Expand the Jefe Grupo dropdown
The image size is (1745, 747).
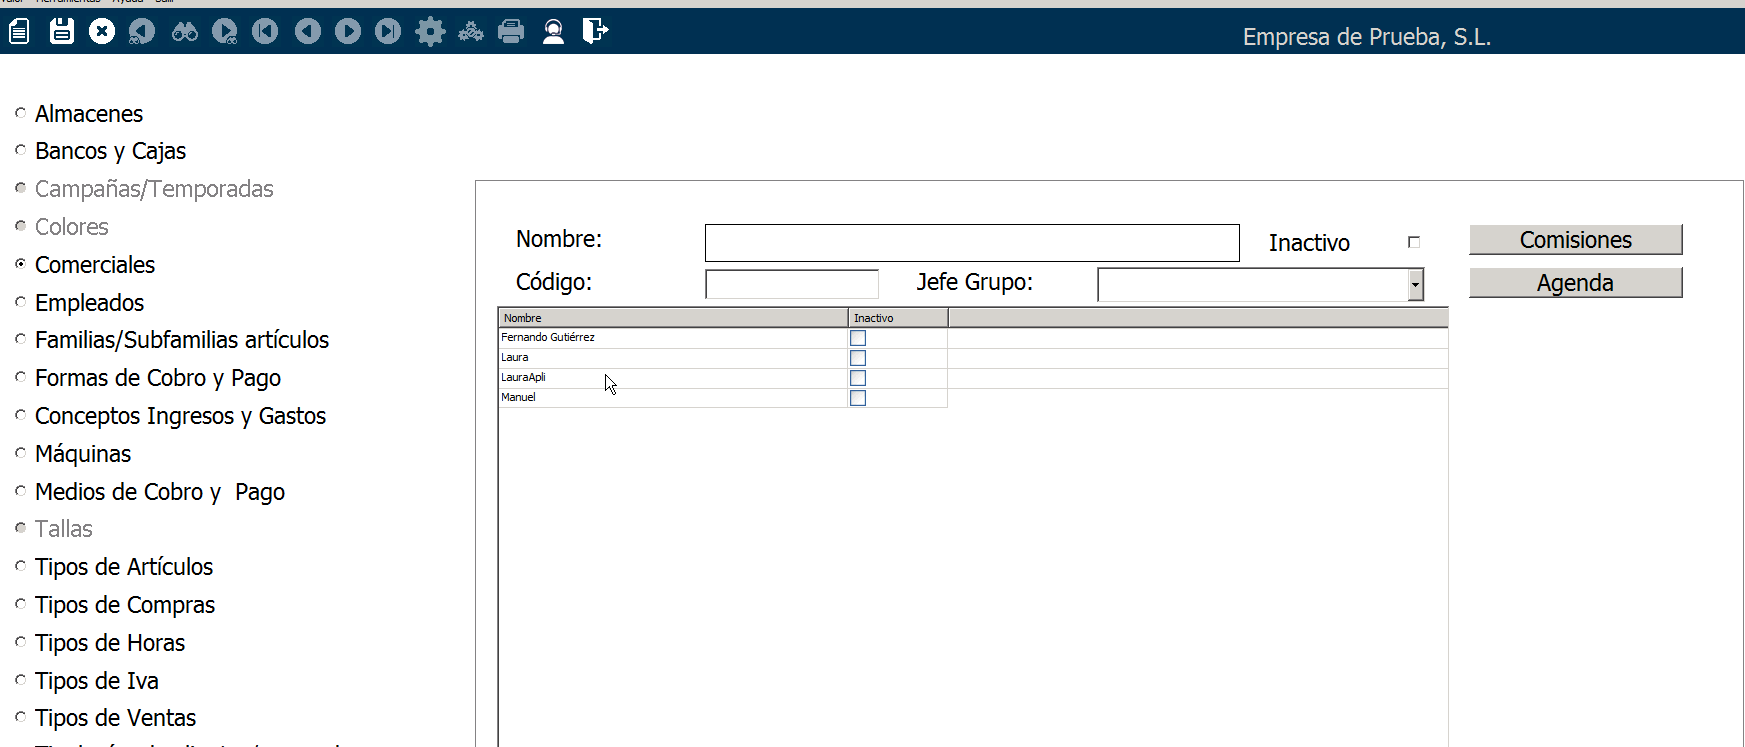(x=1415, y=285)
